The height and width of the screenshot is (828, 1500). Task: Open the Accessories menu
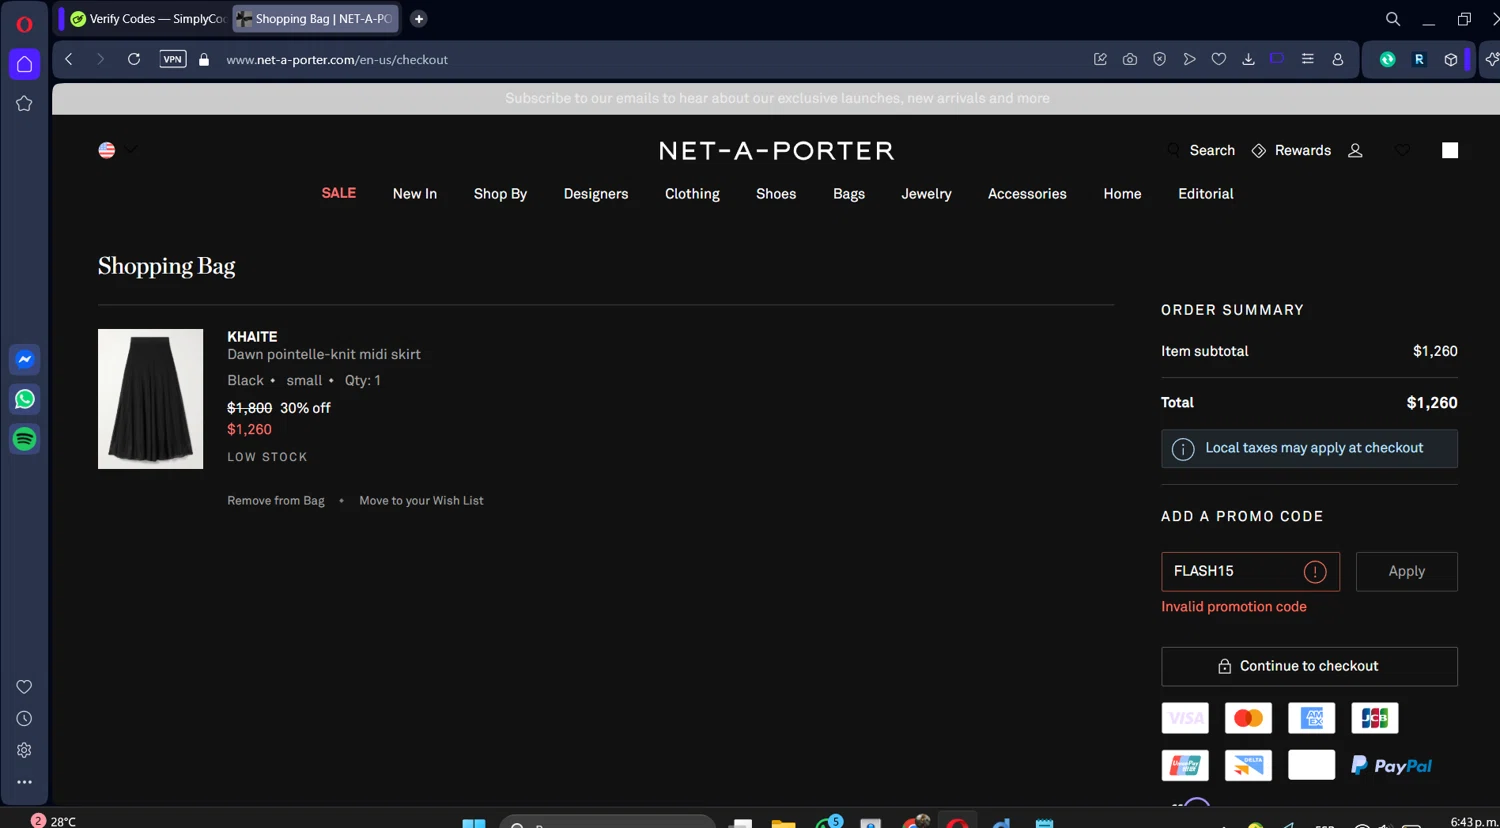[x=1027, y=194]
